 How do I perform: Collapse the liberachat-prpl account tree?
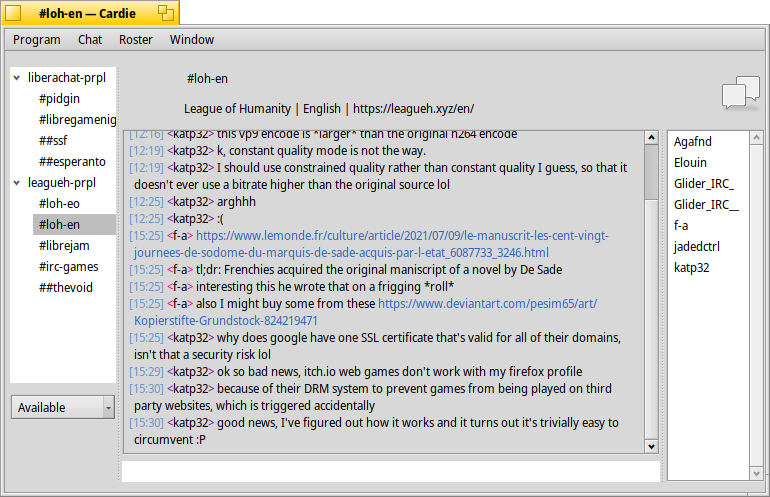[x=17, y=78]
